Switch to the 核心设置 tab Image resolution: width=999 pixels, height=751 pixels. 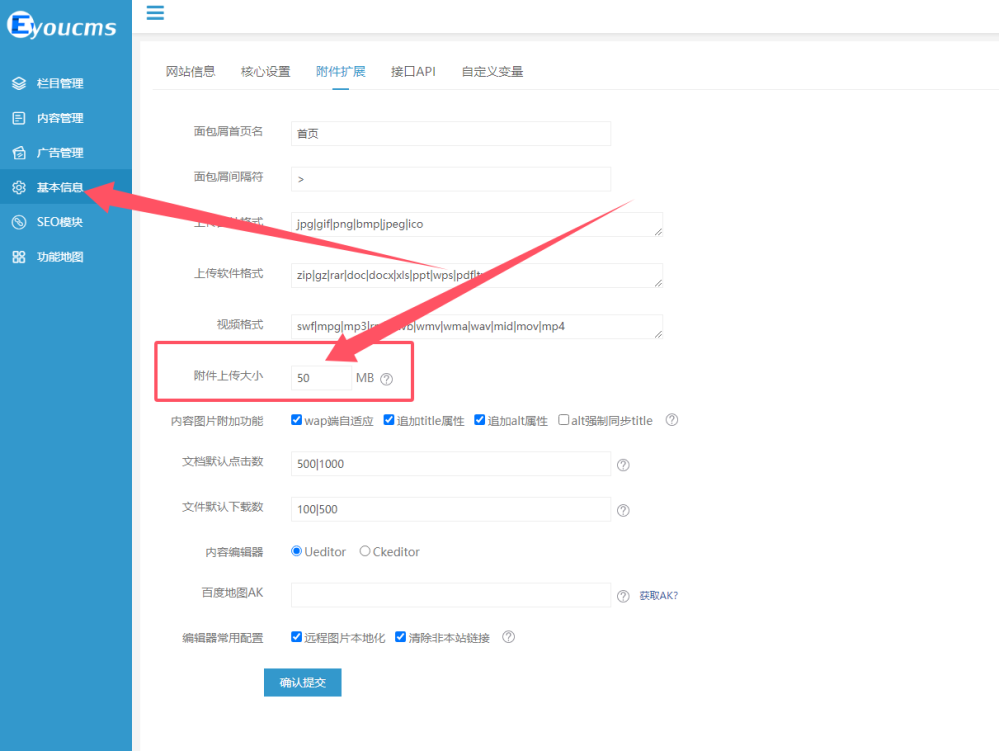(266, 71)
